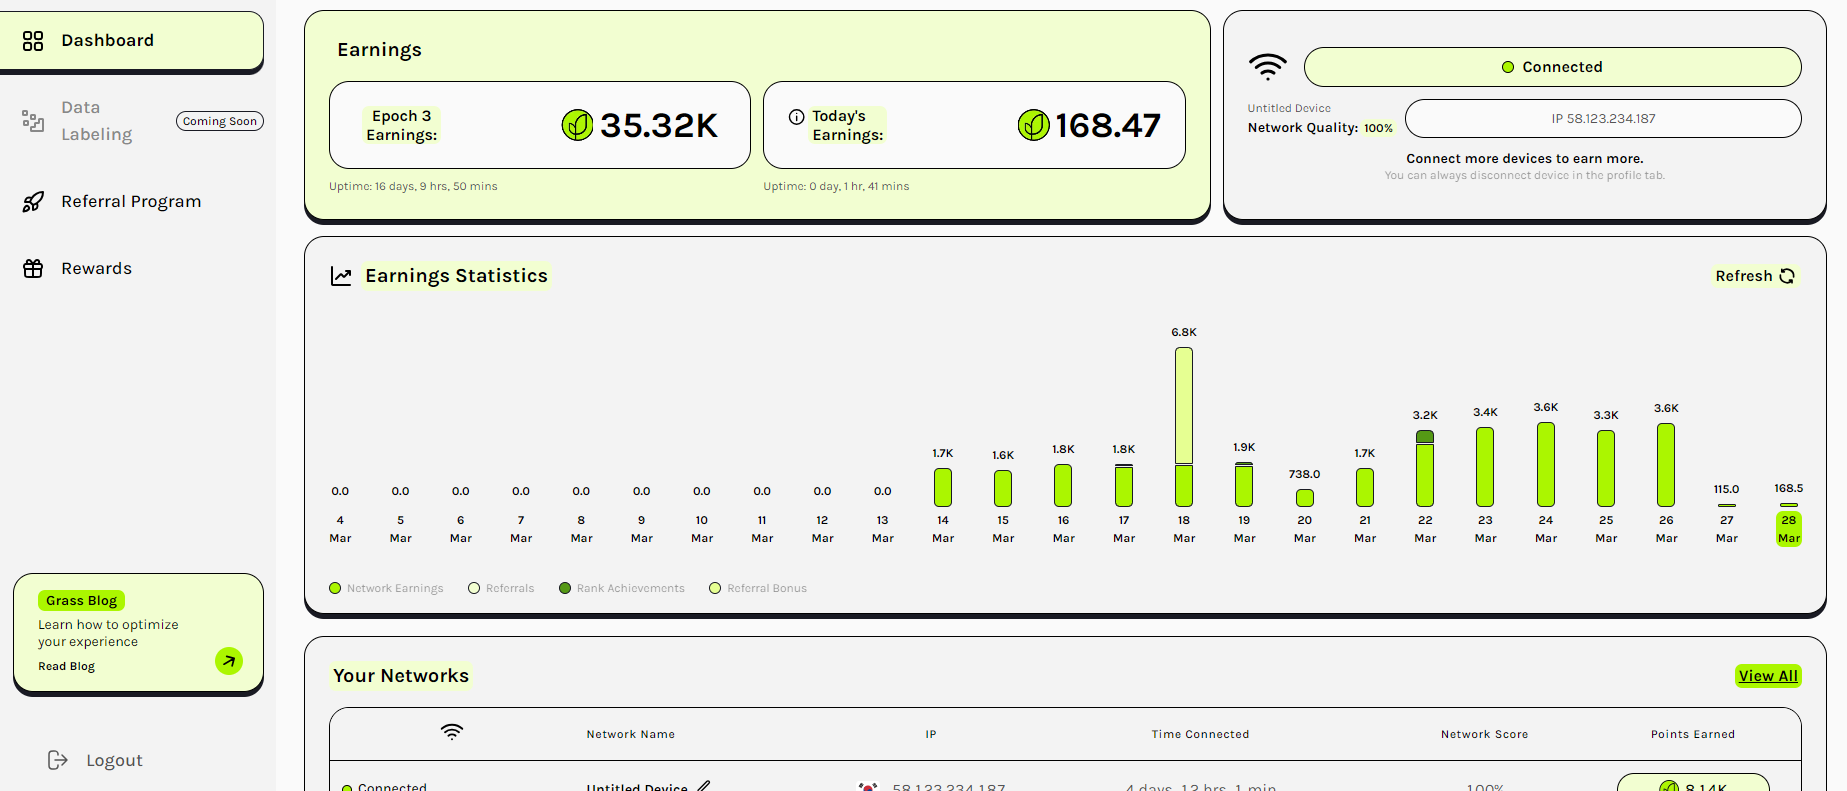Click the today's uptime text
This screenshot has height=791, width=1847.
[x=837, y=187]
